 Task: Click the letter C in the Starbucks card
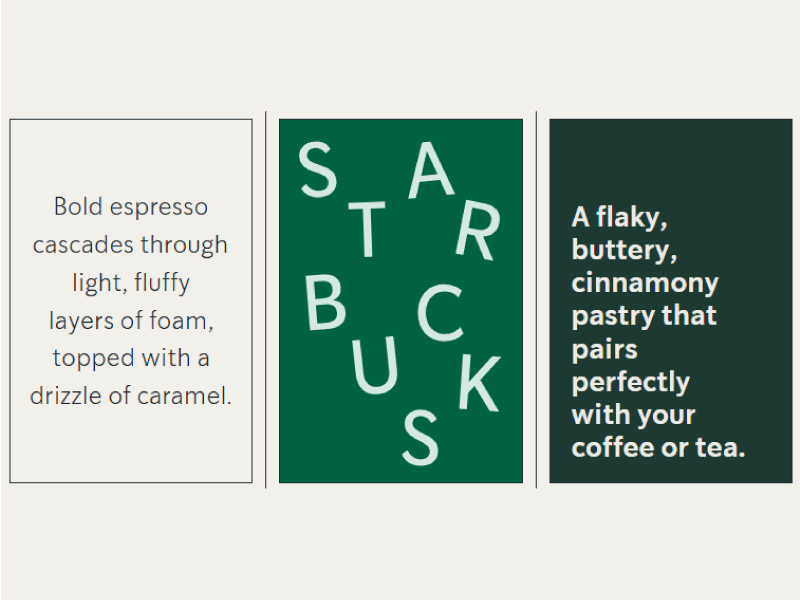tap(440, 313)
